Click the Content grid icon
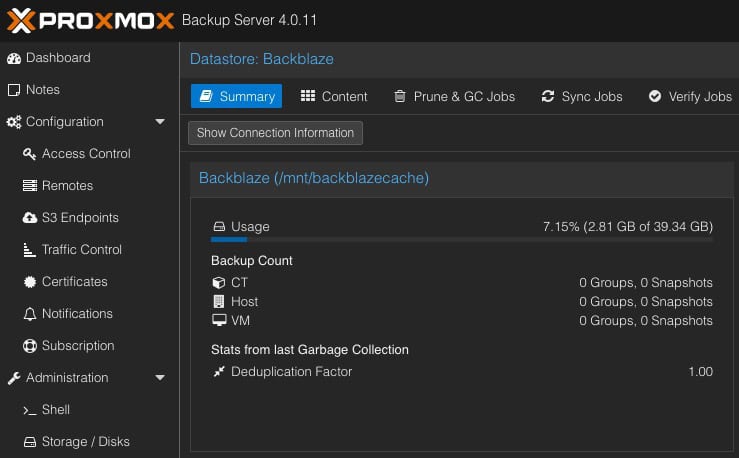This screenshot has width=739, height=458. click(x=308, y=96)
